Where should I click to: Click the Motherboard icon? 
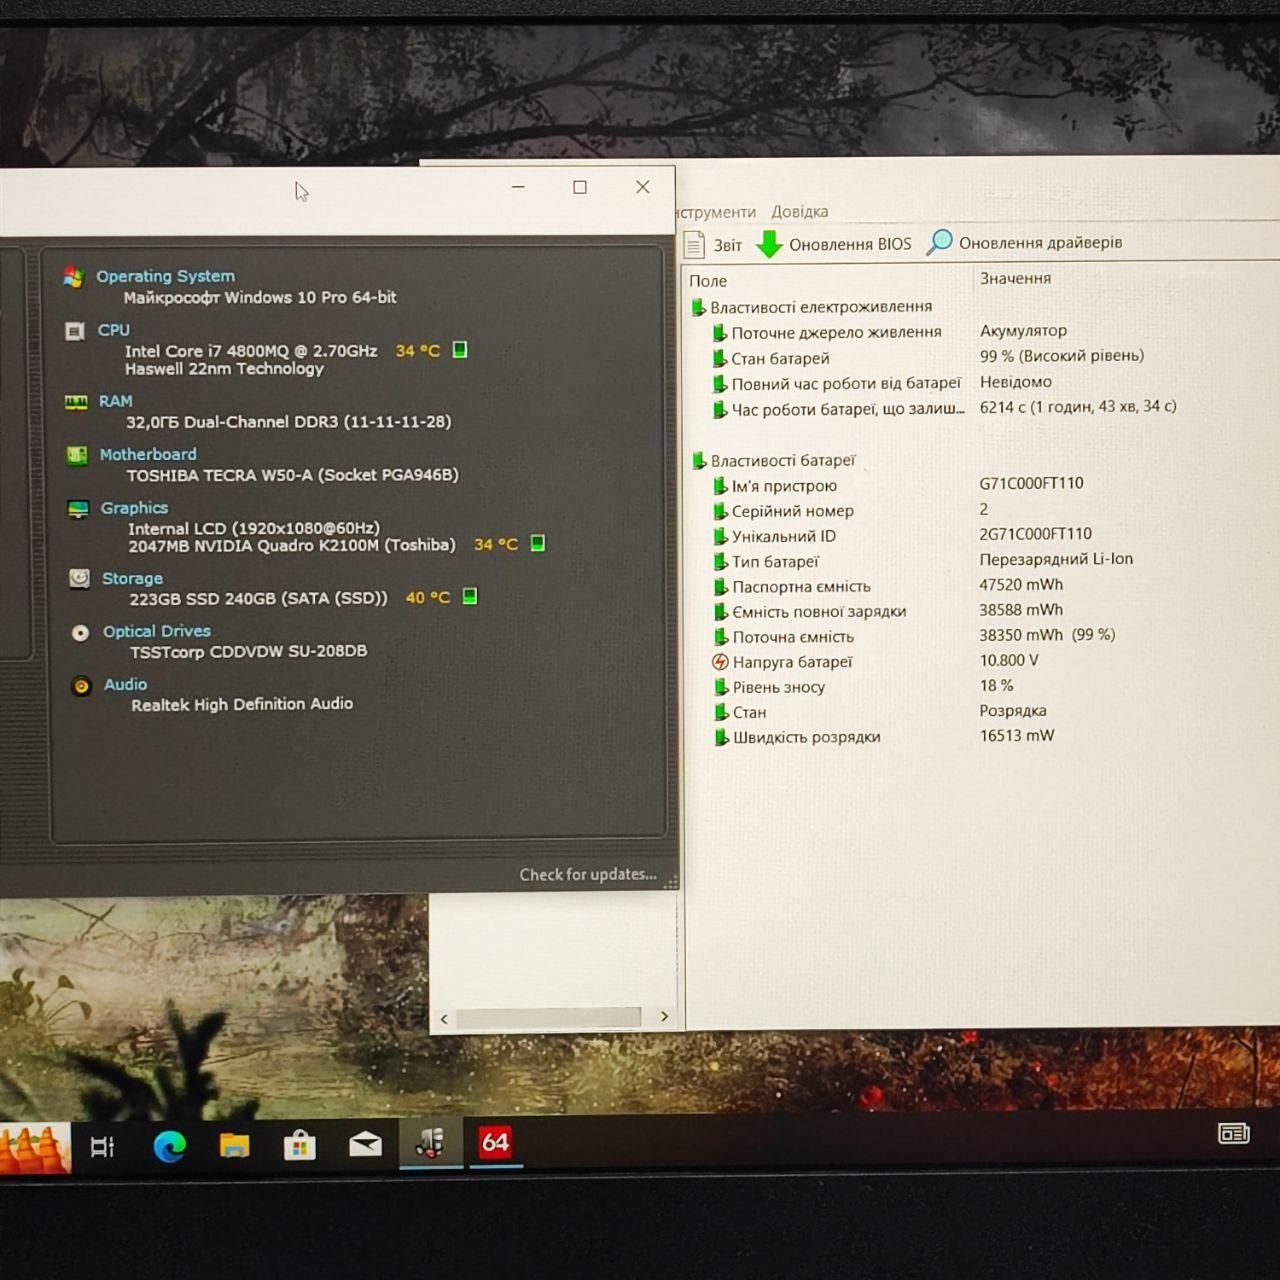pyautogui.click(x=77, y=456)
